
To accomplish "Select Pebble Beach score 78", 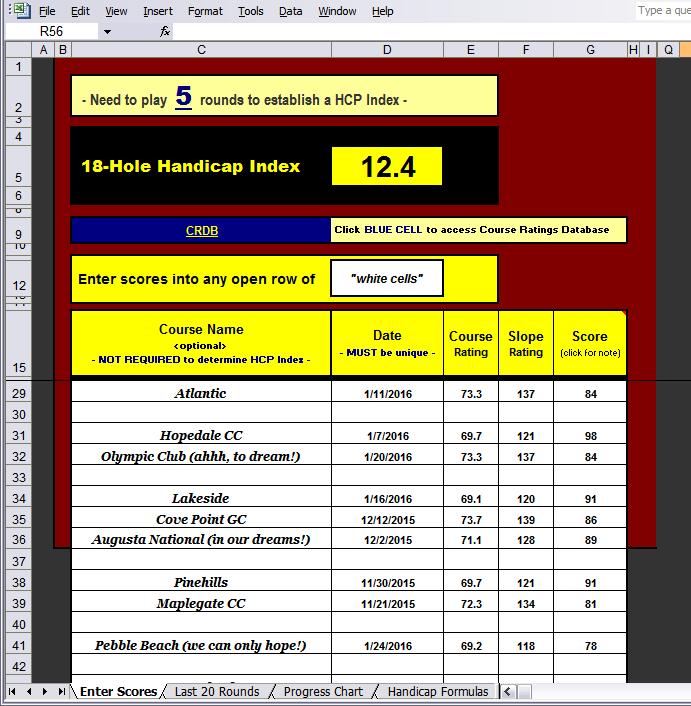I will tap(590, 644).
